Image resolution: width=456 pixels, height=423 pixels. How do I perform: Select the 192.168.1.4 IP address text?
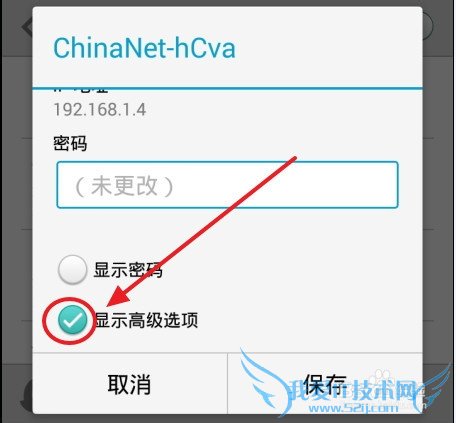(100, 110)
